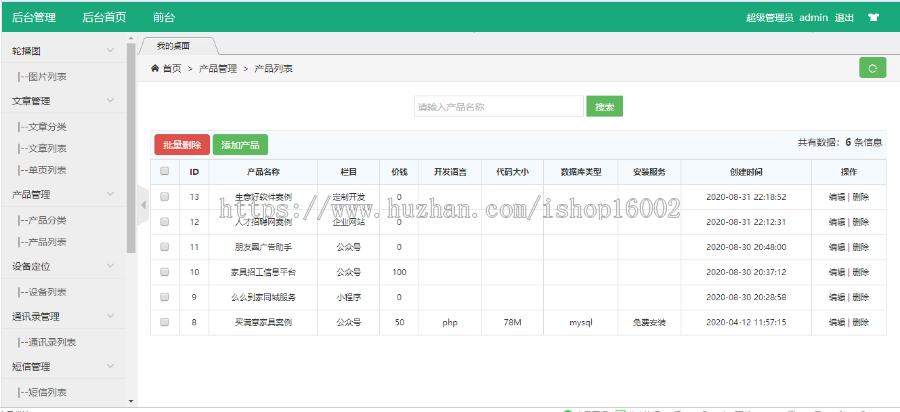Click the 免费安装 cell in row 8

click(649, 322)
